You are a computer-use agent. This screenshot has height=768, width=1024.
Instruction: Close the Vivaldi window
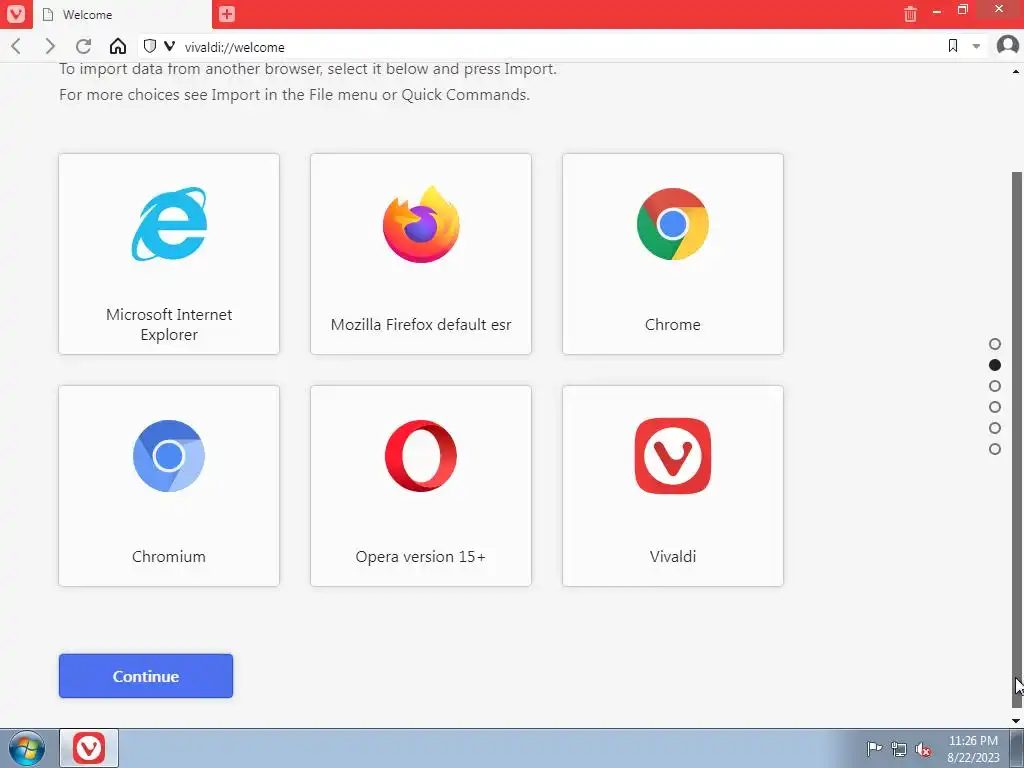click(999, 9)
